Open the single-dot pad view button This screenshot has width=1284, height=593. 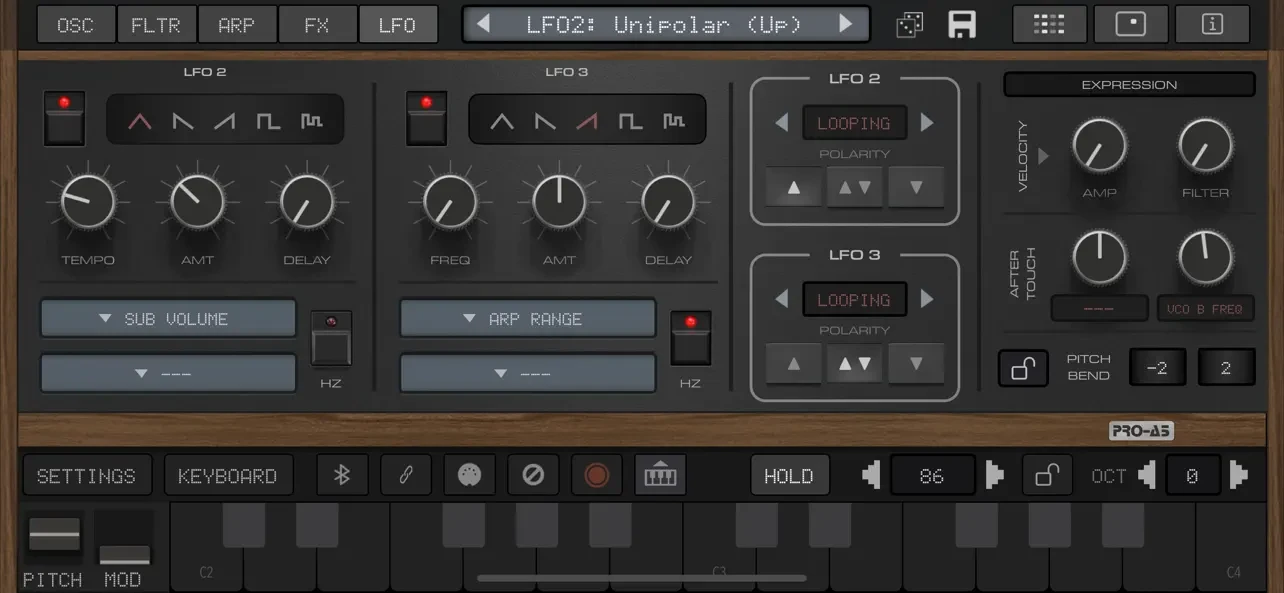point(1130,24)
